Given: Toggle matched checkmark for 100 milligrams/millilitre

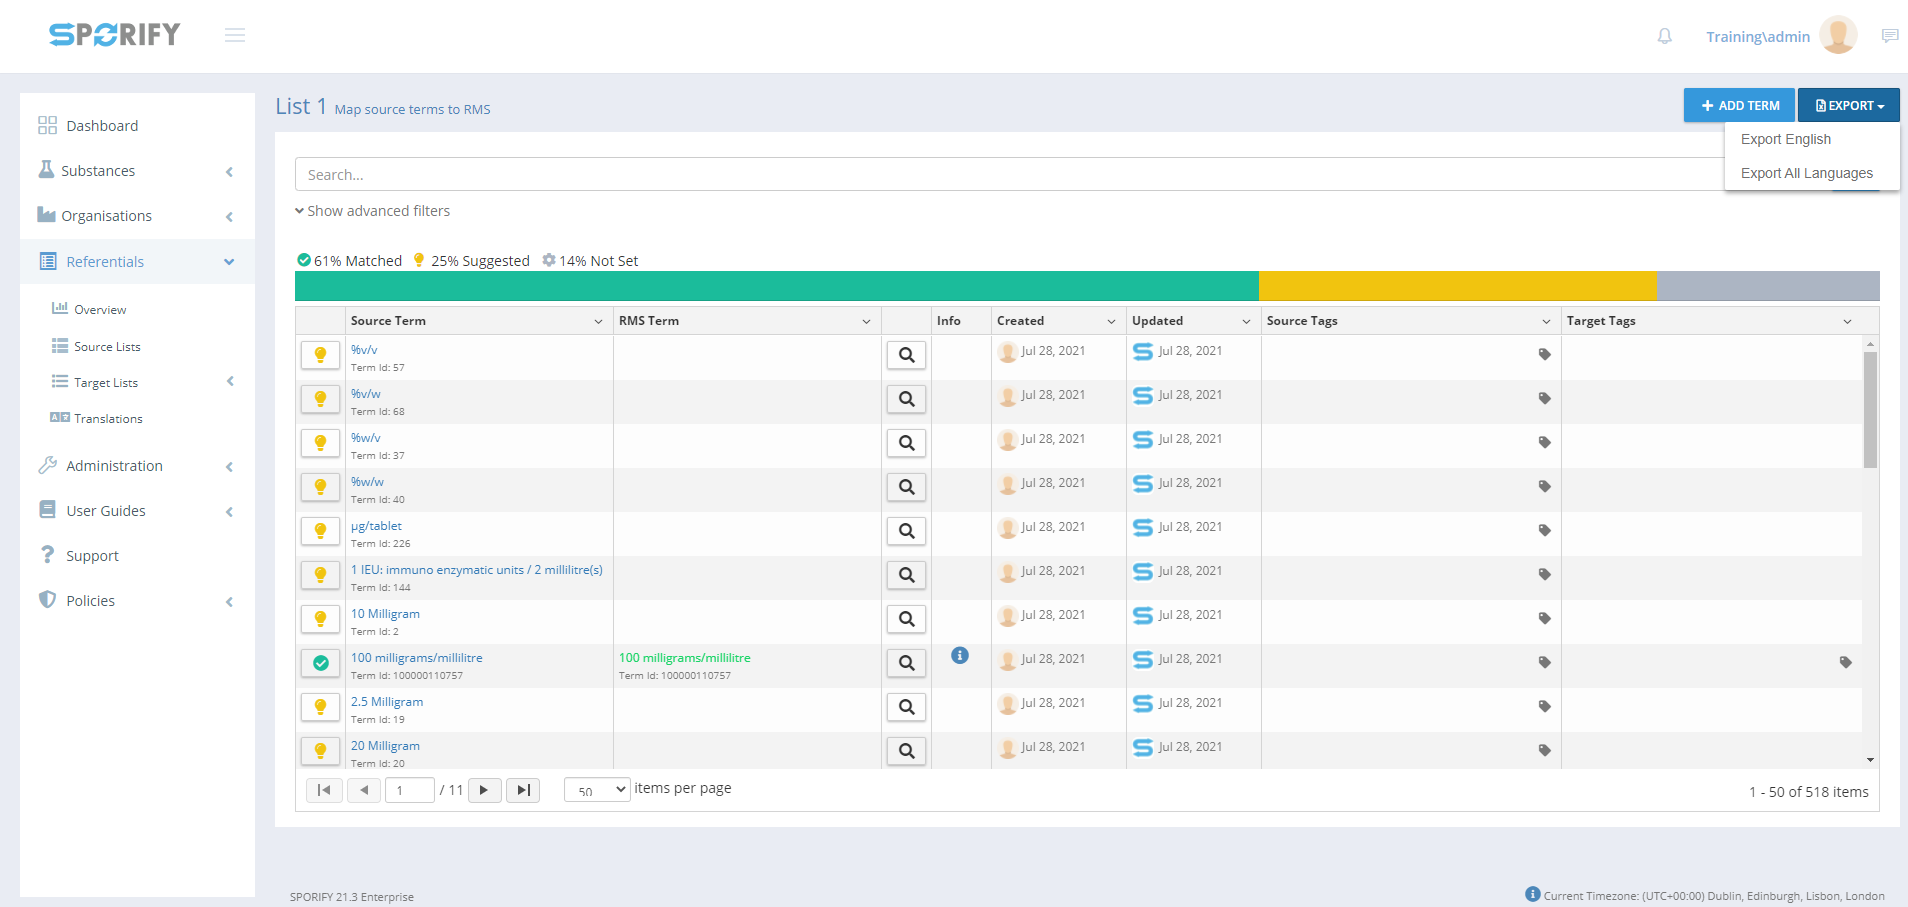Looking at the screenshot, I should (x=320, y=663).
